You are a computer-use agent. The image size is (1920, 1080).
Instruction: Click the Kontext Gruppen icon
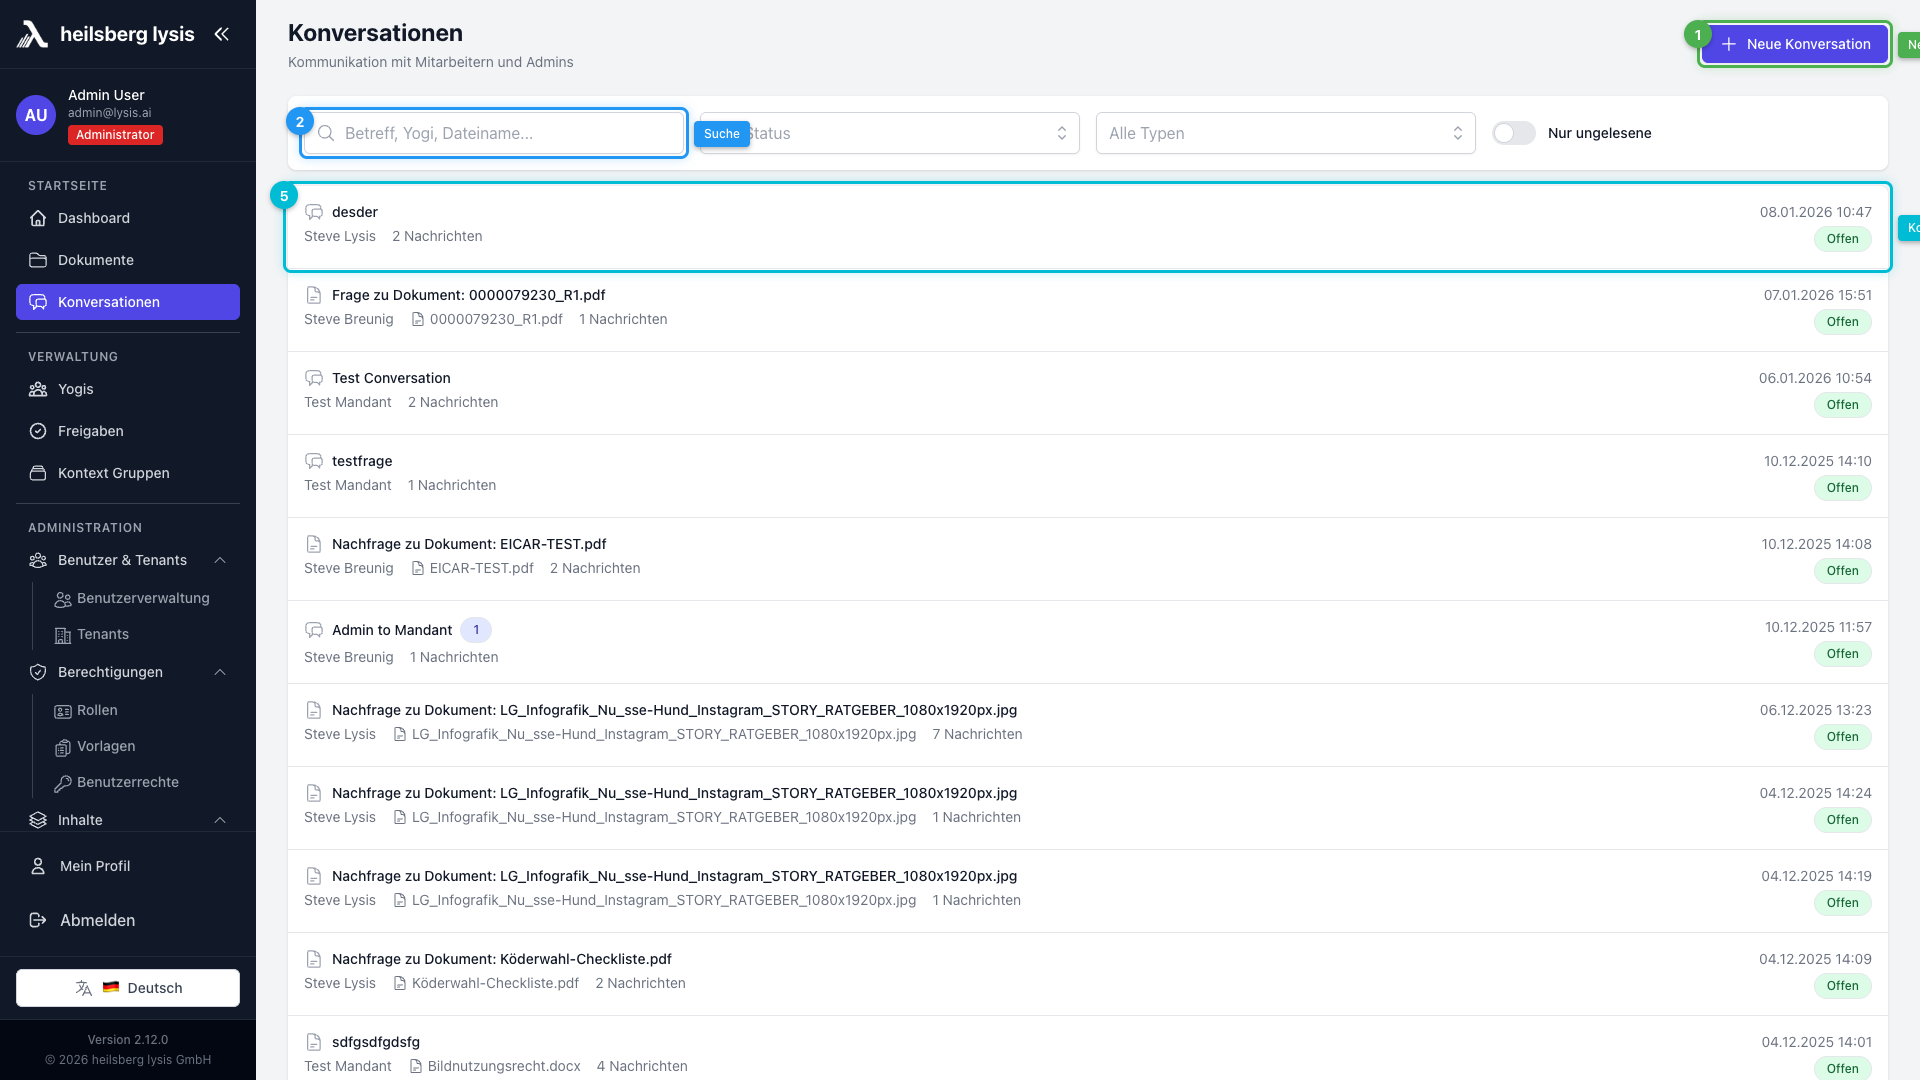[38, 473]
